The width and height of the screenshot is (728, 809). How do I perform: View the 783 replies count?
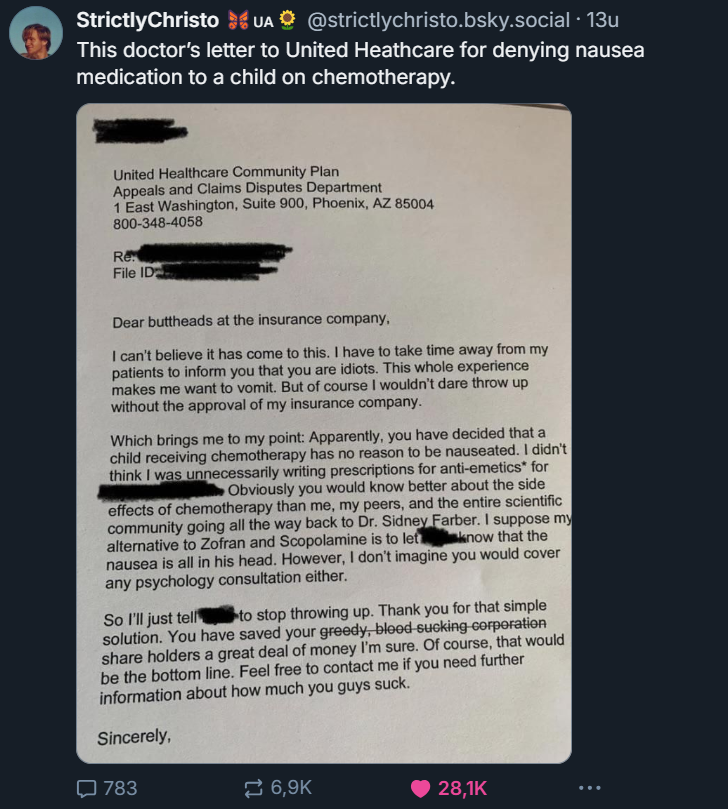point(120,788)
